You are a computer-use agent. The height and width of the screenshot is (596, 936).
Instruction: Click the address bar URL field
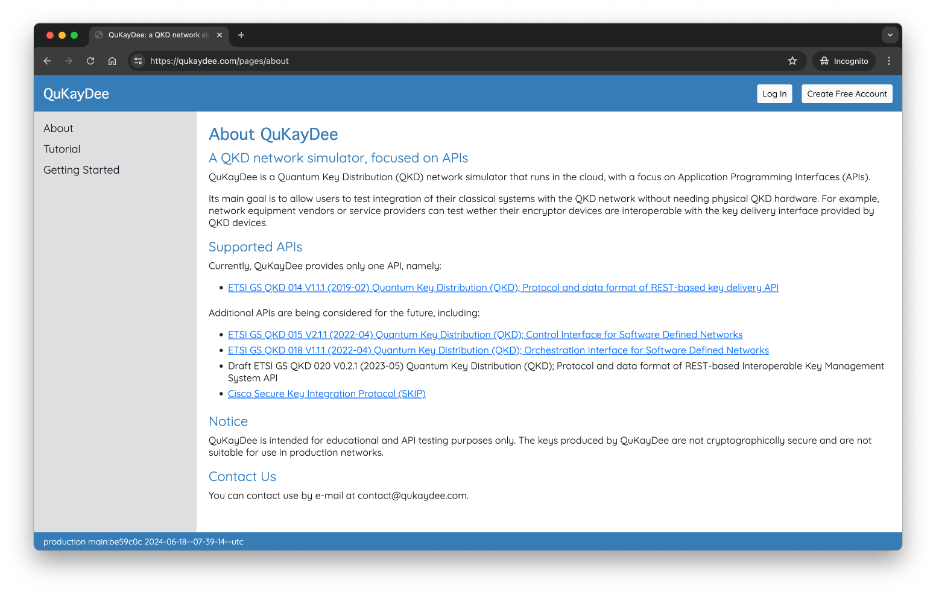point(450,61)
